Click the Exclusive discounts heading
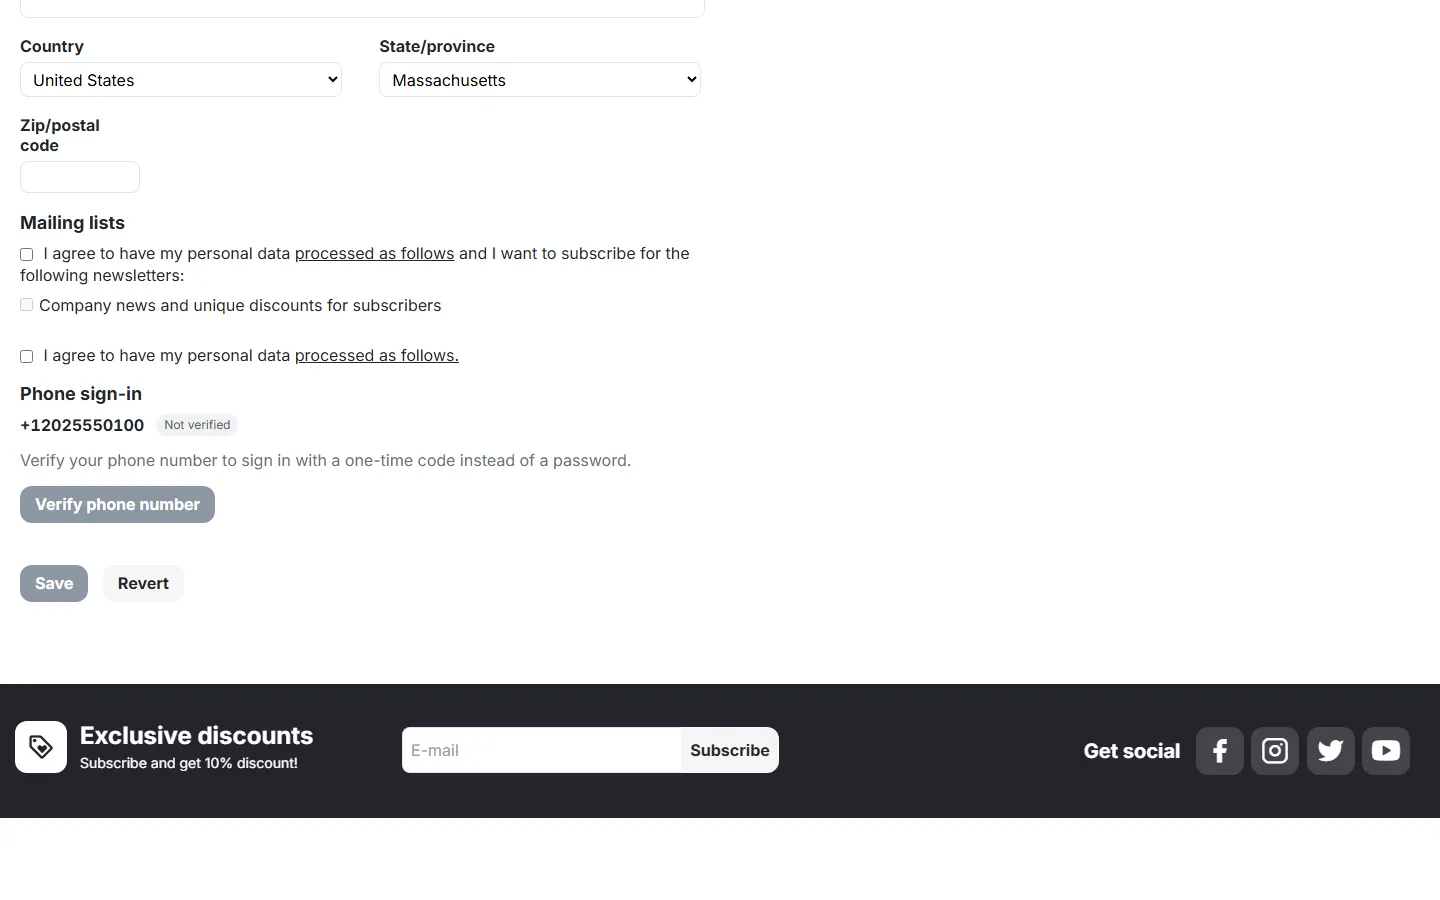Viewport: 1440px width, 900px height. coord(196,736)
